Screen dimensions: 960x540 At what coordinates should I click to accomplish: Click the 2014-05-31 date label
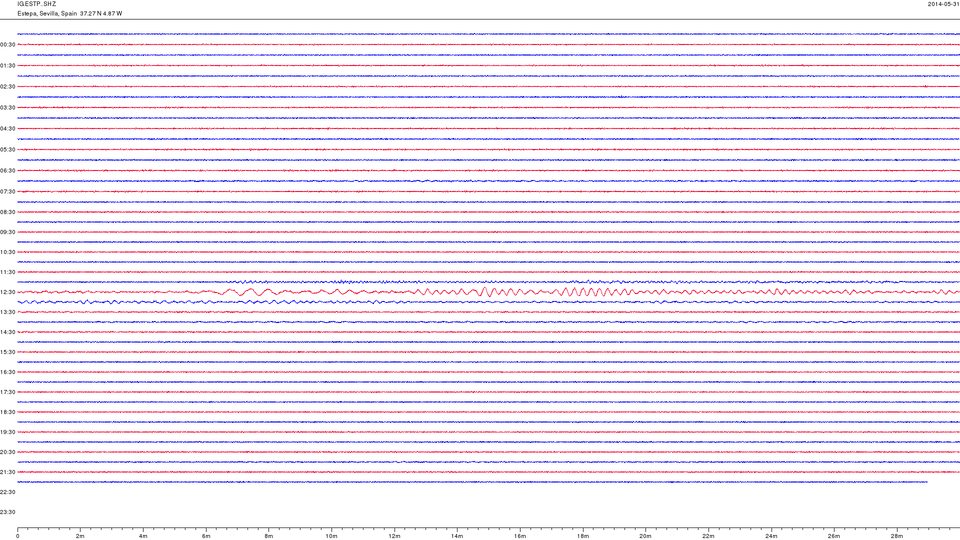[943, 4]
